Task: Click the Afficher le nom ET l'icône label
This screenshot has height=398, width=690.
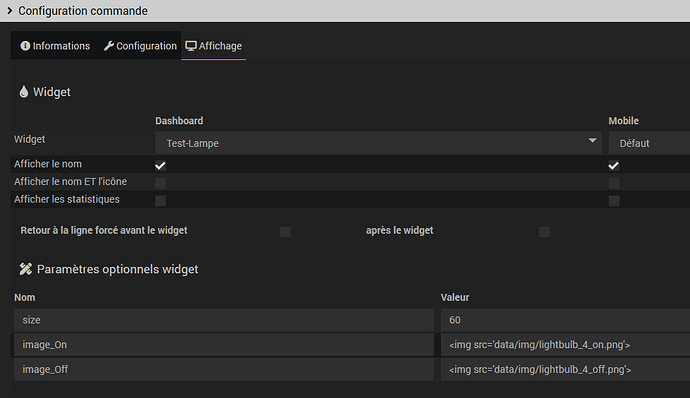Action: [x=70, y=181]
